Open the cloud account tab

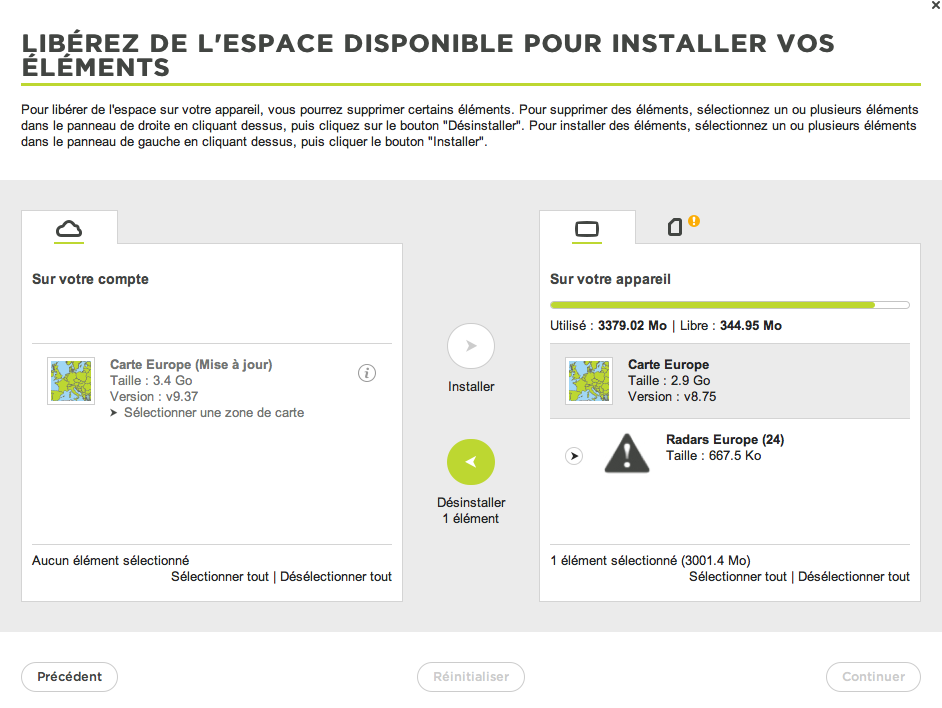[69, 228]
